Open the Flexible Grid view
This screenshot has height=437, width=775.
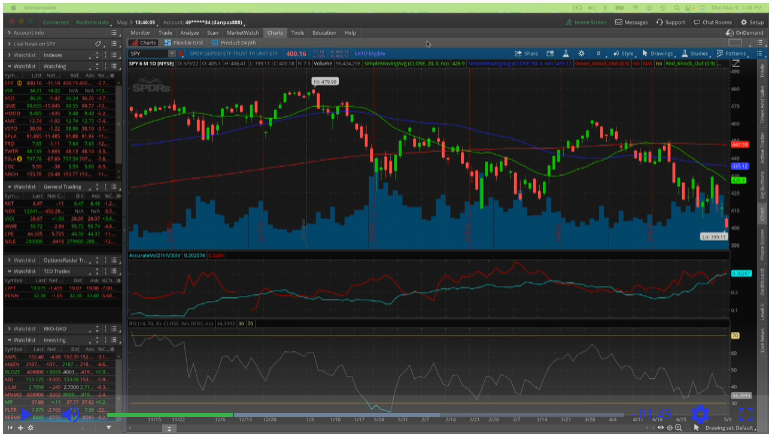[x=184, y=43]
